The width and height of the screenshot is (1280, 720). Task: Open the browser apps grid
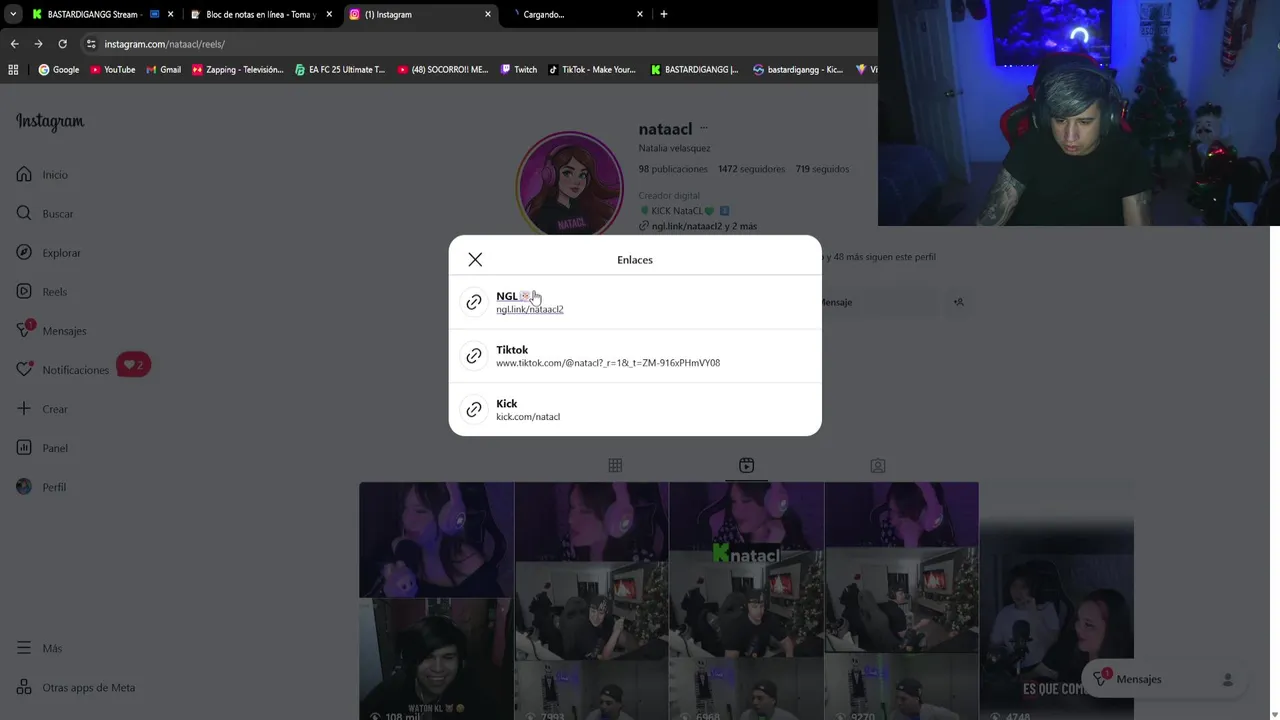[x=13, y=70]
